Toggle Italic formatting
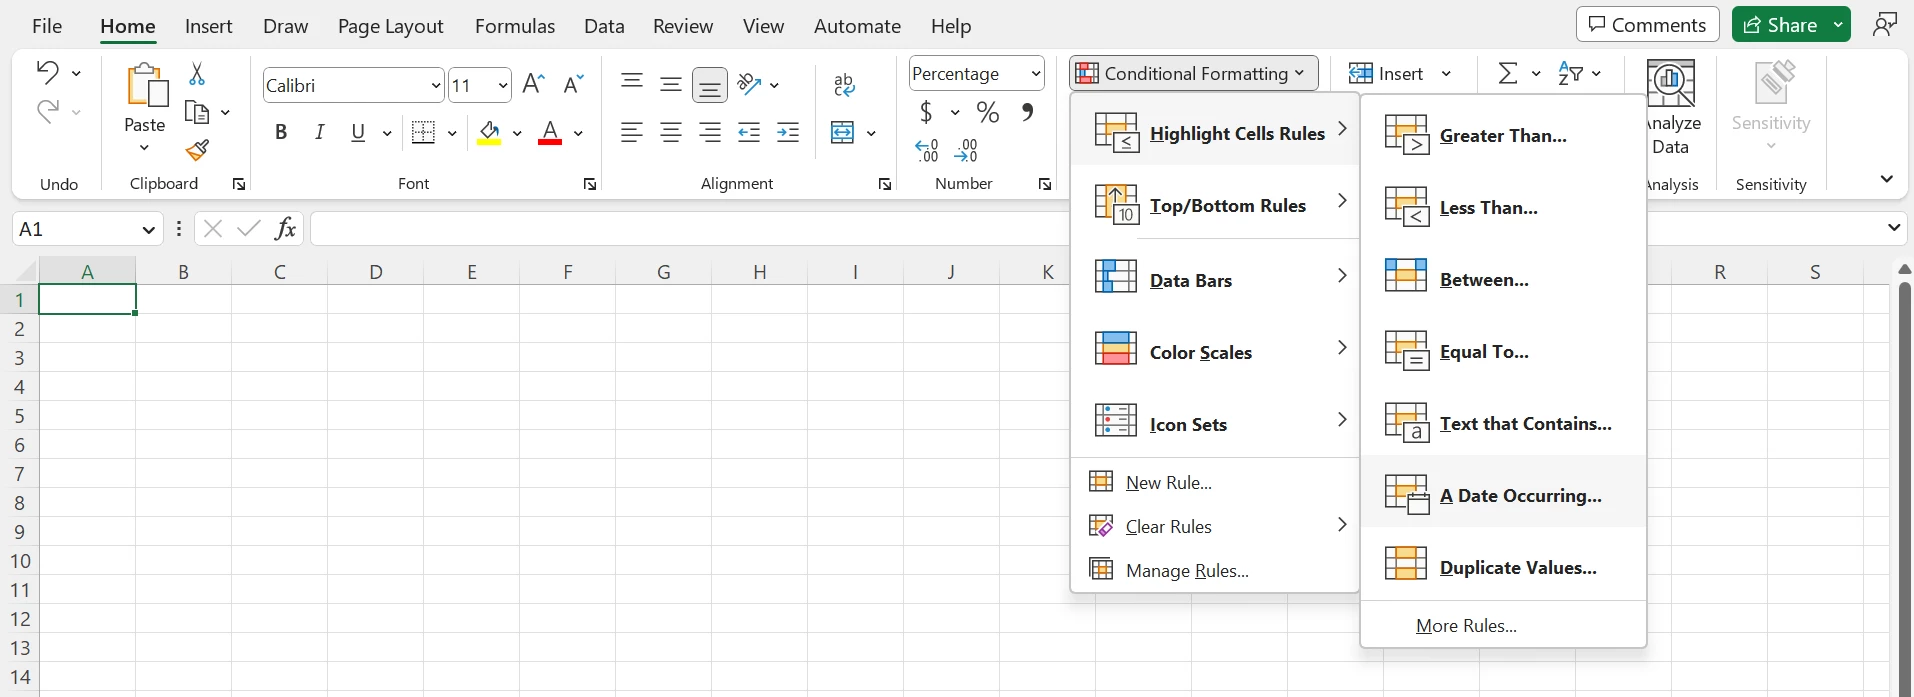The image size is (1914, 697). click(320, 132)
